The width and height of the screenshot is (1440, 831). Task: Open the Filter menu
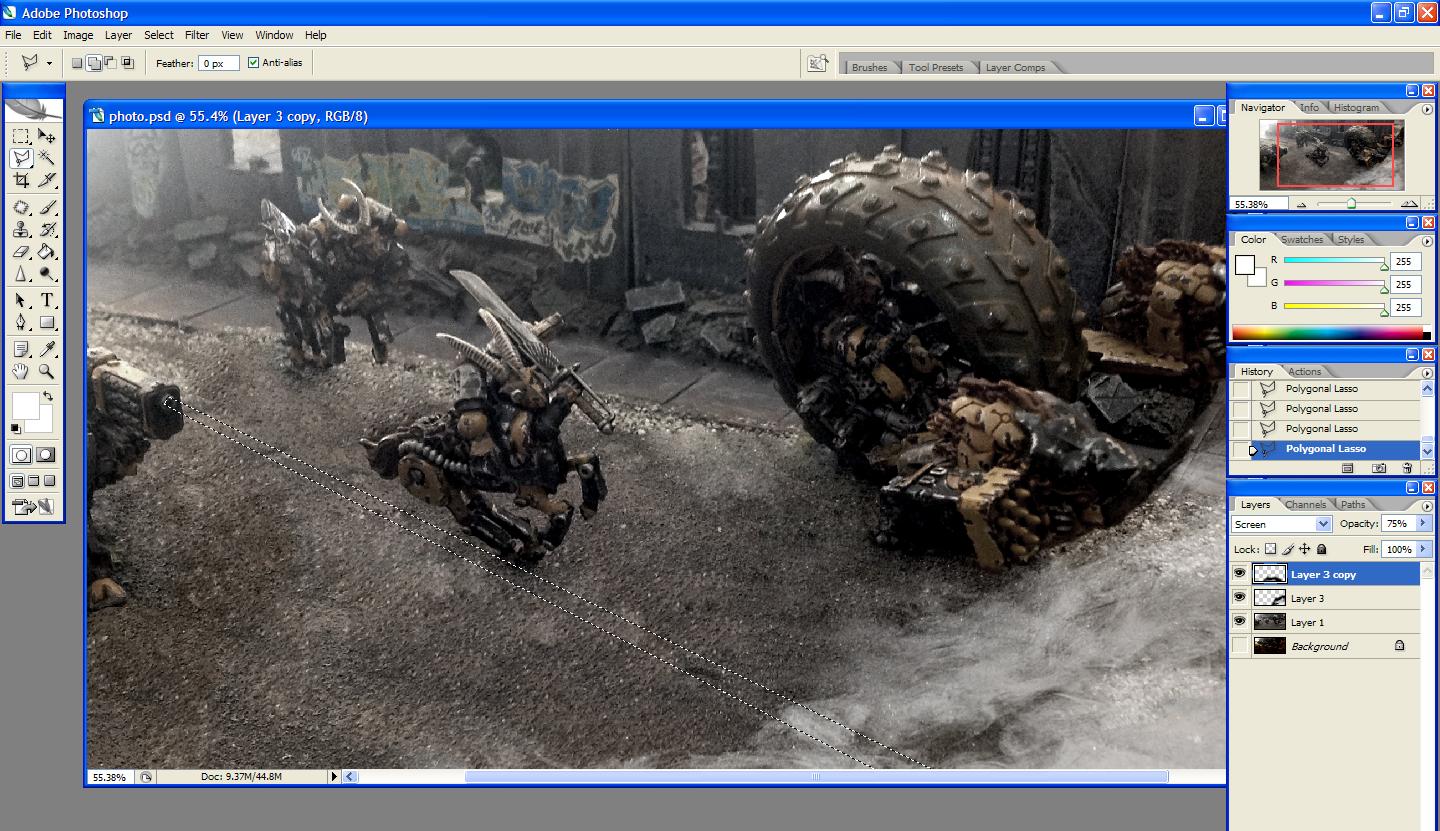(197, 35)
